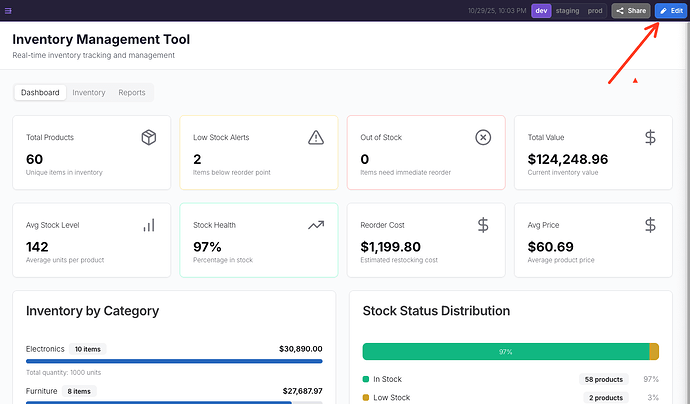690x404 pixels.
Task: Click the warning triangle on Low Stock Alerts
Action: pyautogui.click(x=316, y=137)
